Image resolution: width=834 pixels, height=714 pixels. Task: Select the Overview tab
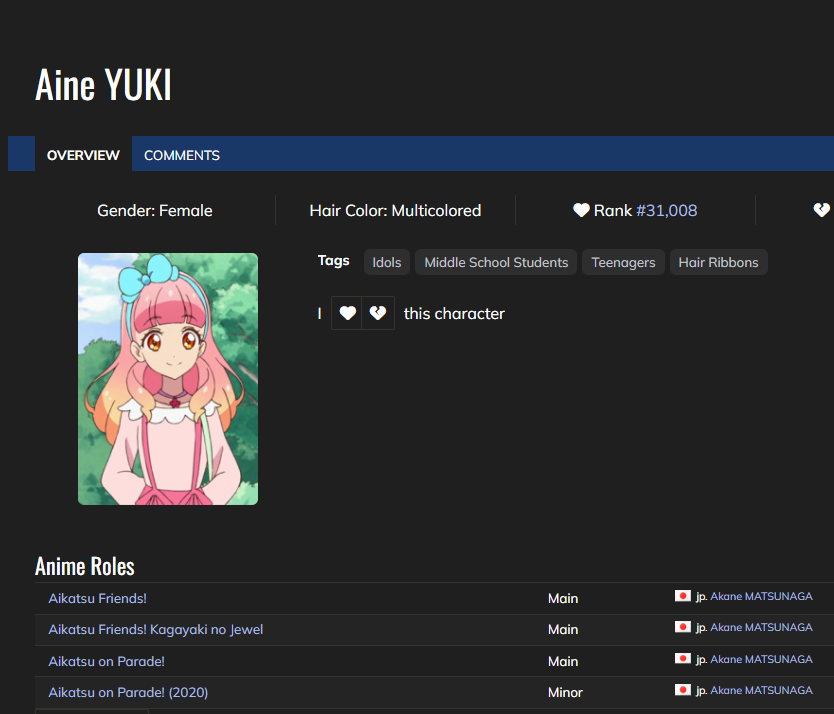[83, 155]
